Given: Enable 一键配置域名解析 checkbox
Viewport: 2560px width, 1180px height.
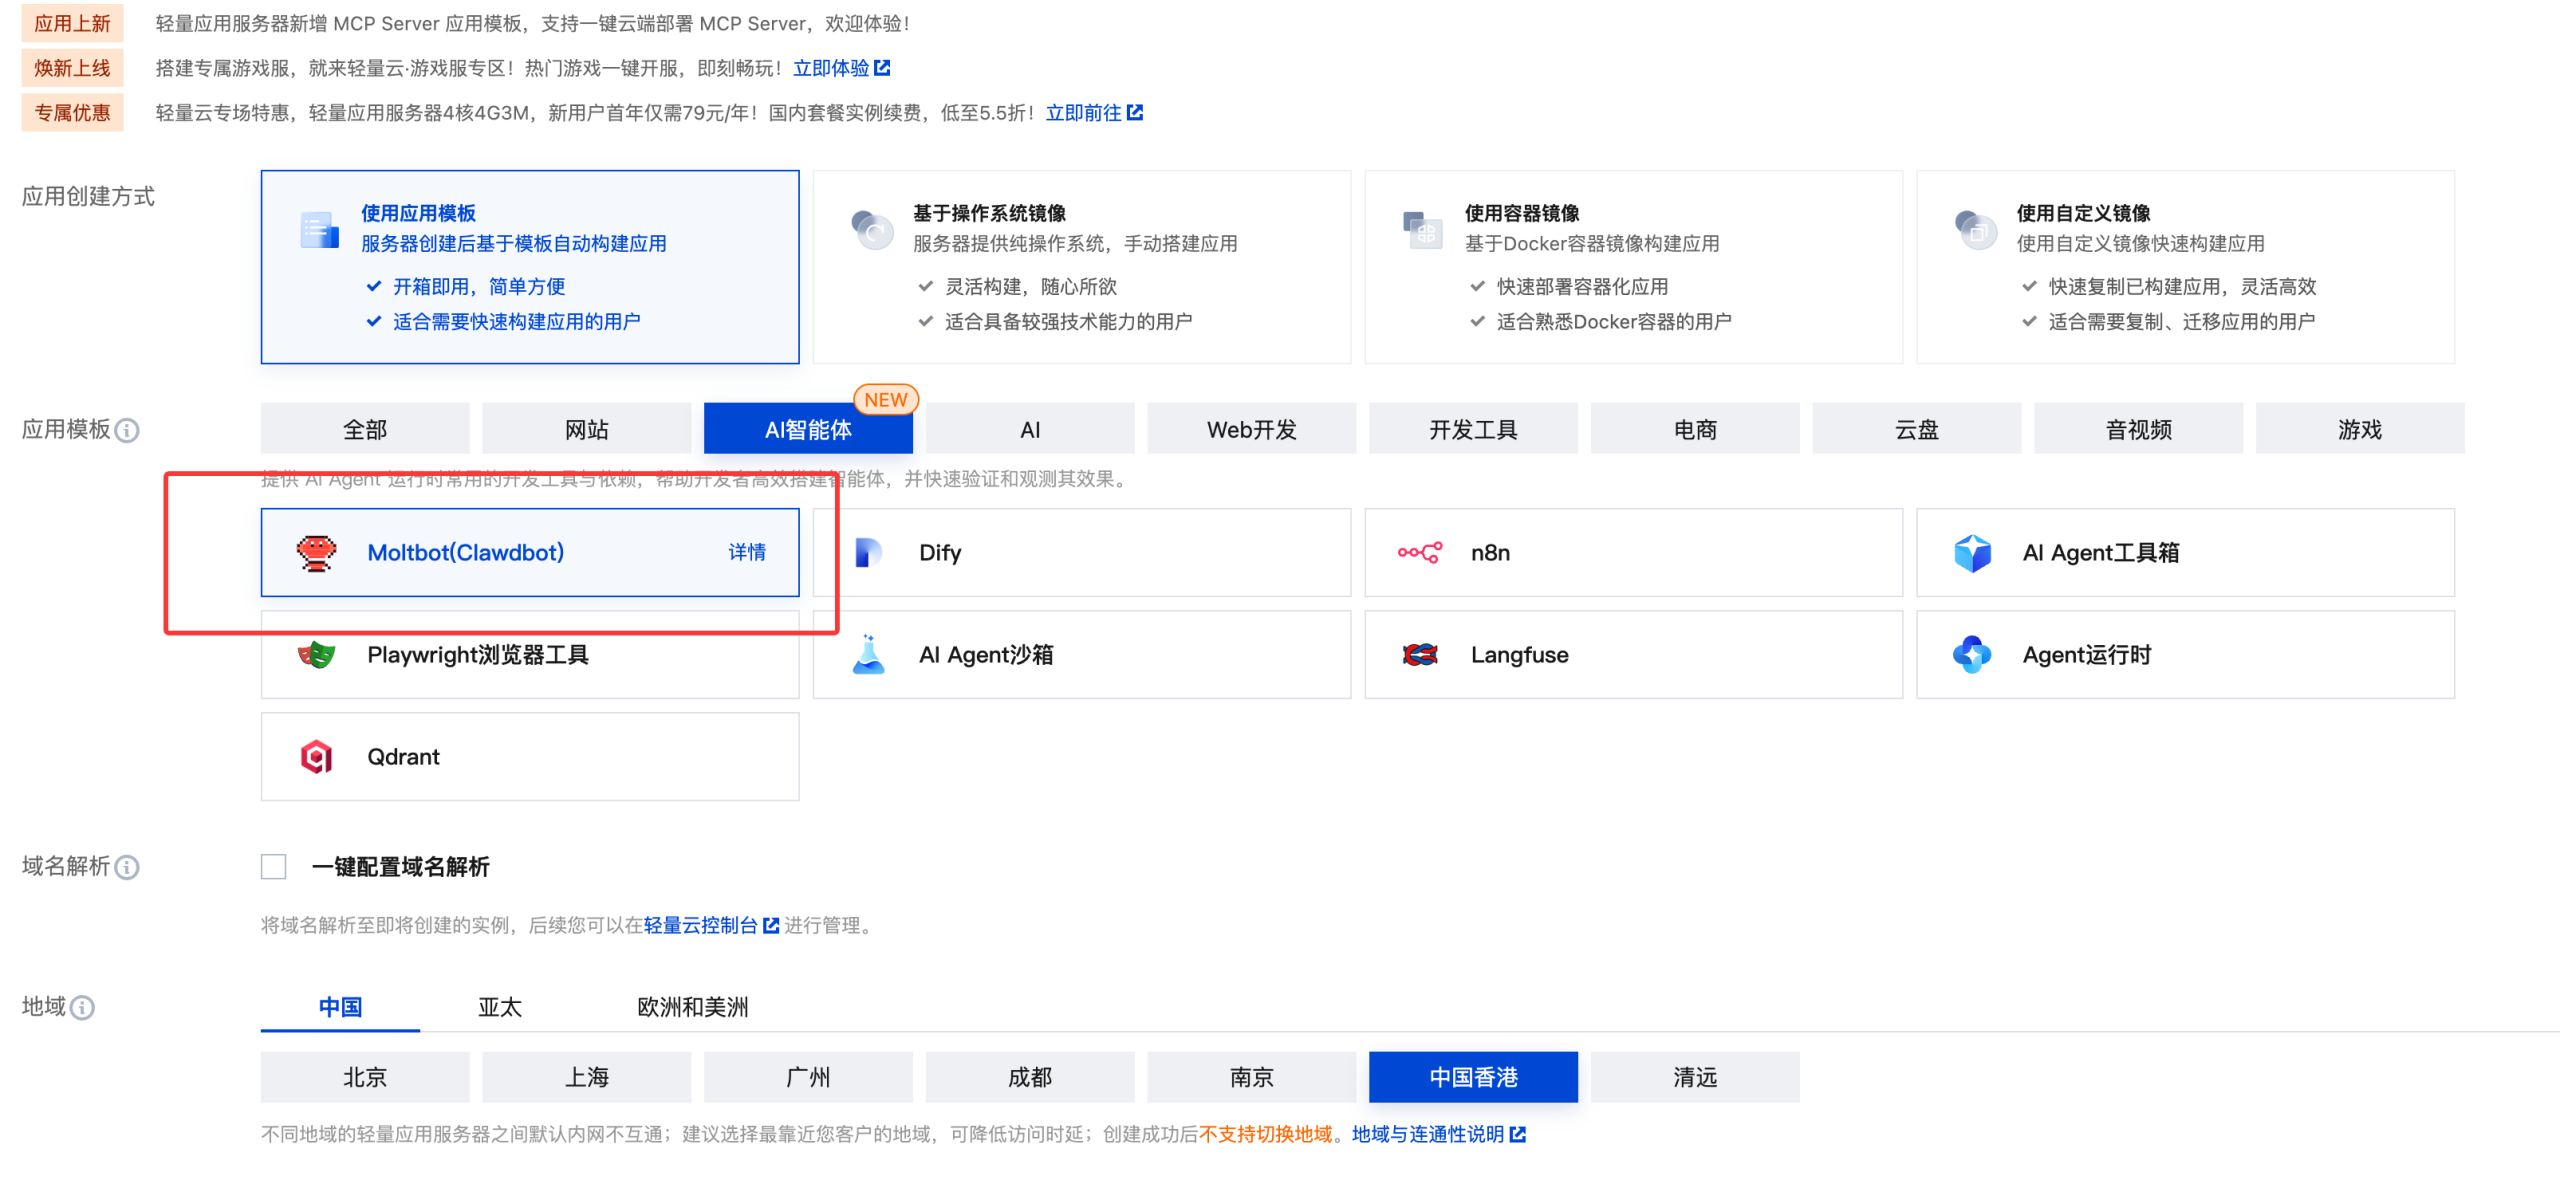Looking at the screenshot, I should tap(274, 866).
